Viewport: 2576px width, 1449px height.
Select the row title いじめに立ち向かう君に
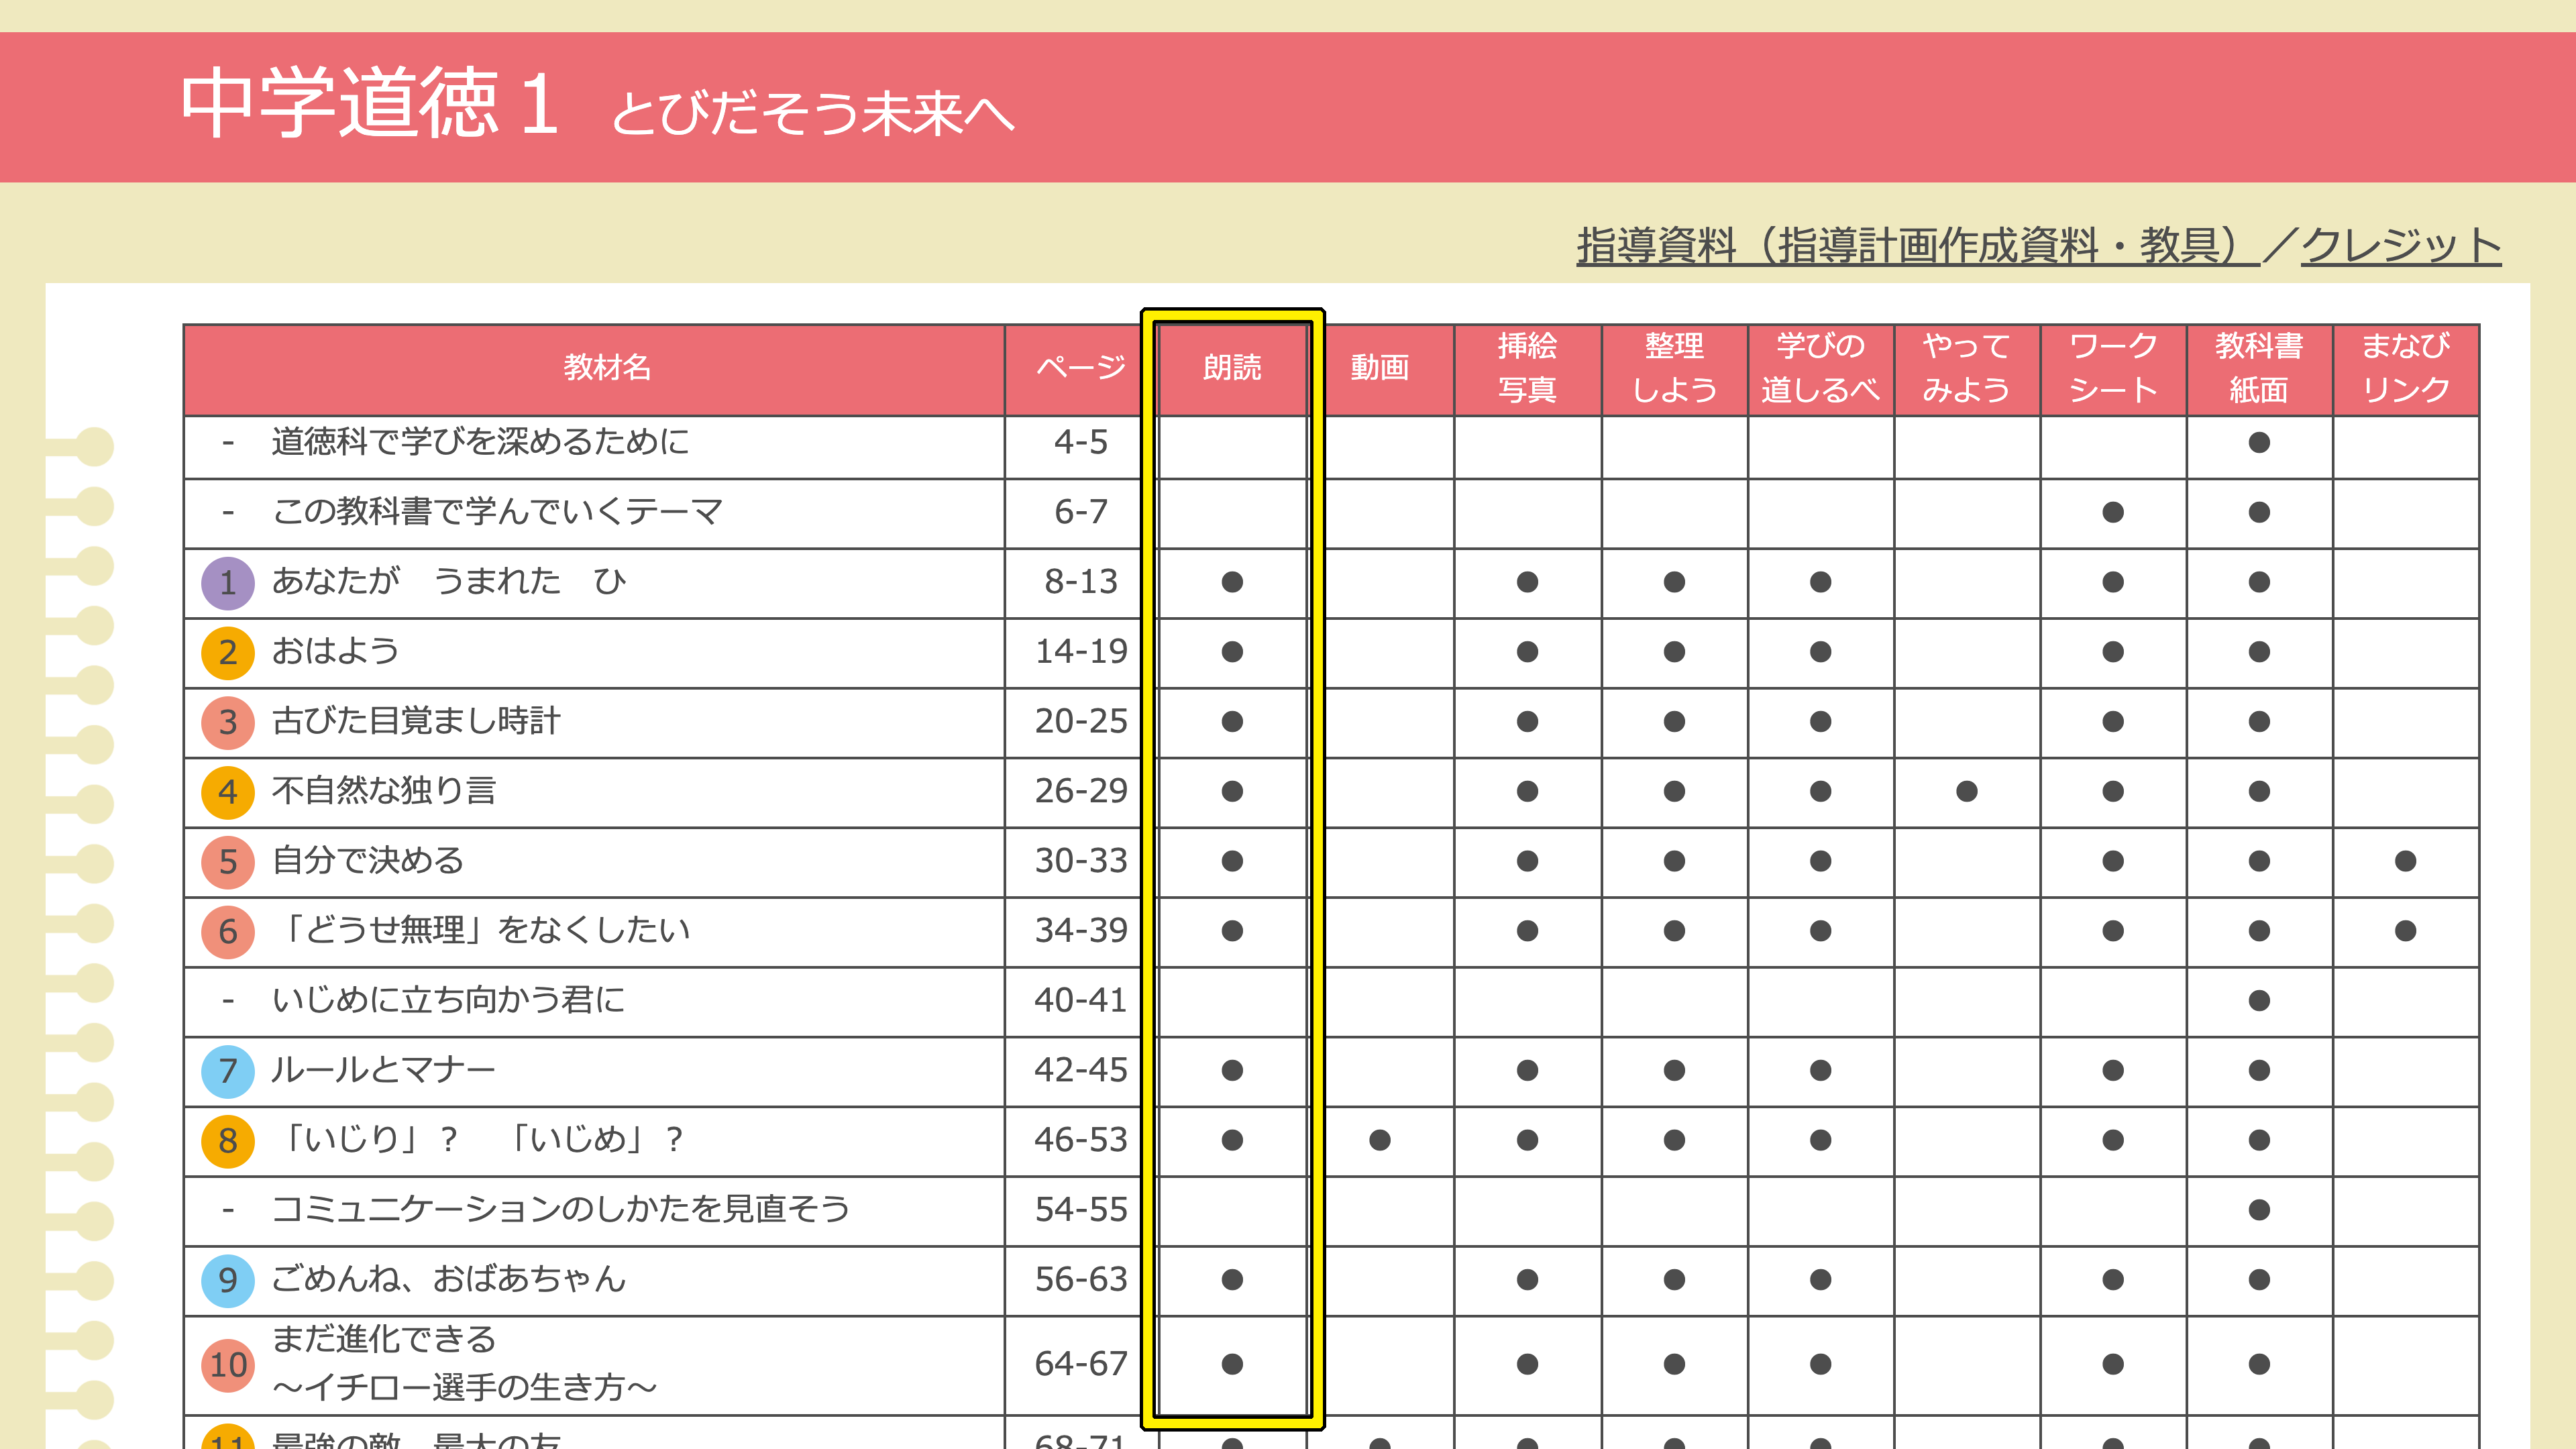[x=448, y=1000]
